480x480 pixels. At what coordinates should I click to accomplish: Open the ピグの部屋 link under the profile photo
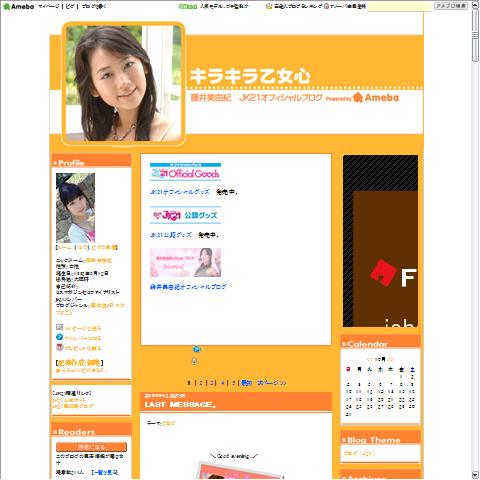click(104, 247)
